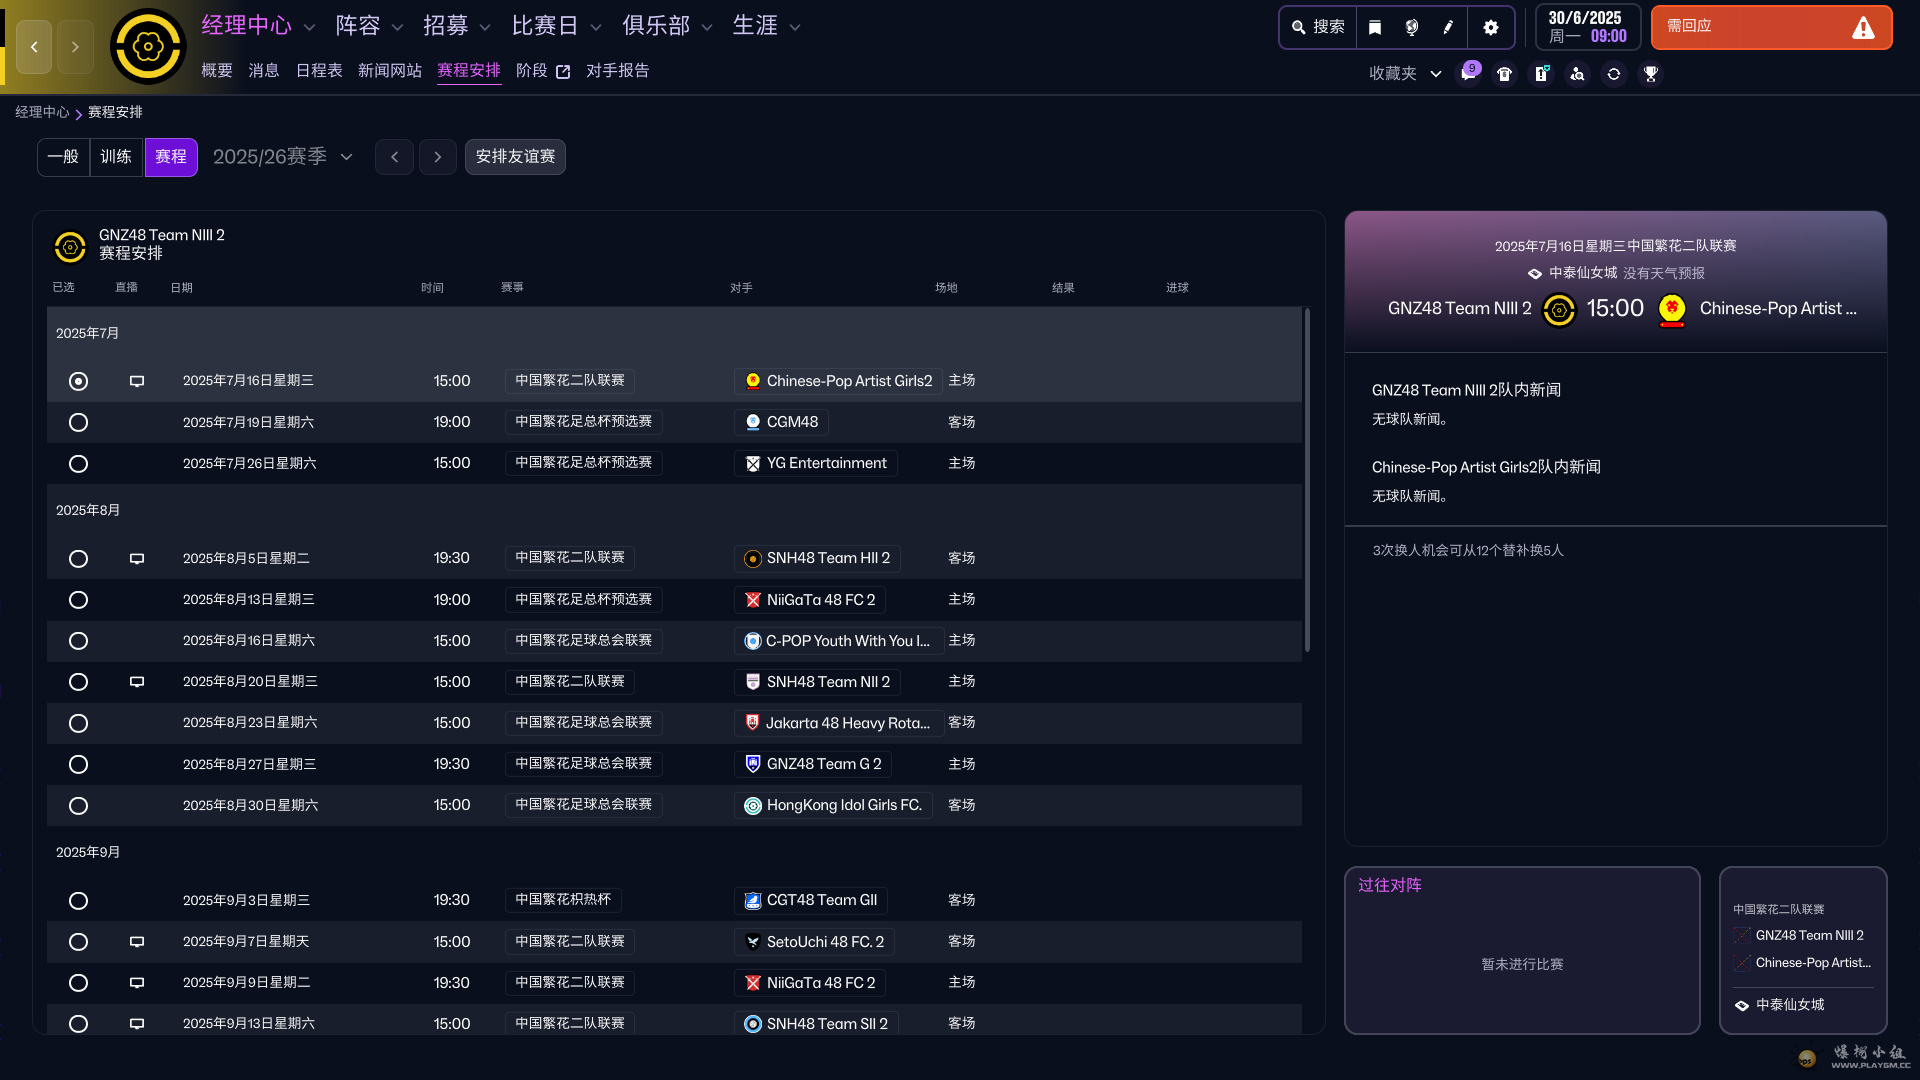Select radio for 3 September CGT48 Team GII match

pos(78,900)
